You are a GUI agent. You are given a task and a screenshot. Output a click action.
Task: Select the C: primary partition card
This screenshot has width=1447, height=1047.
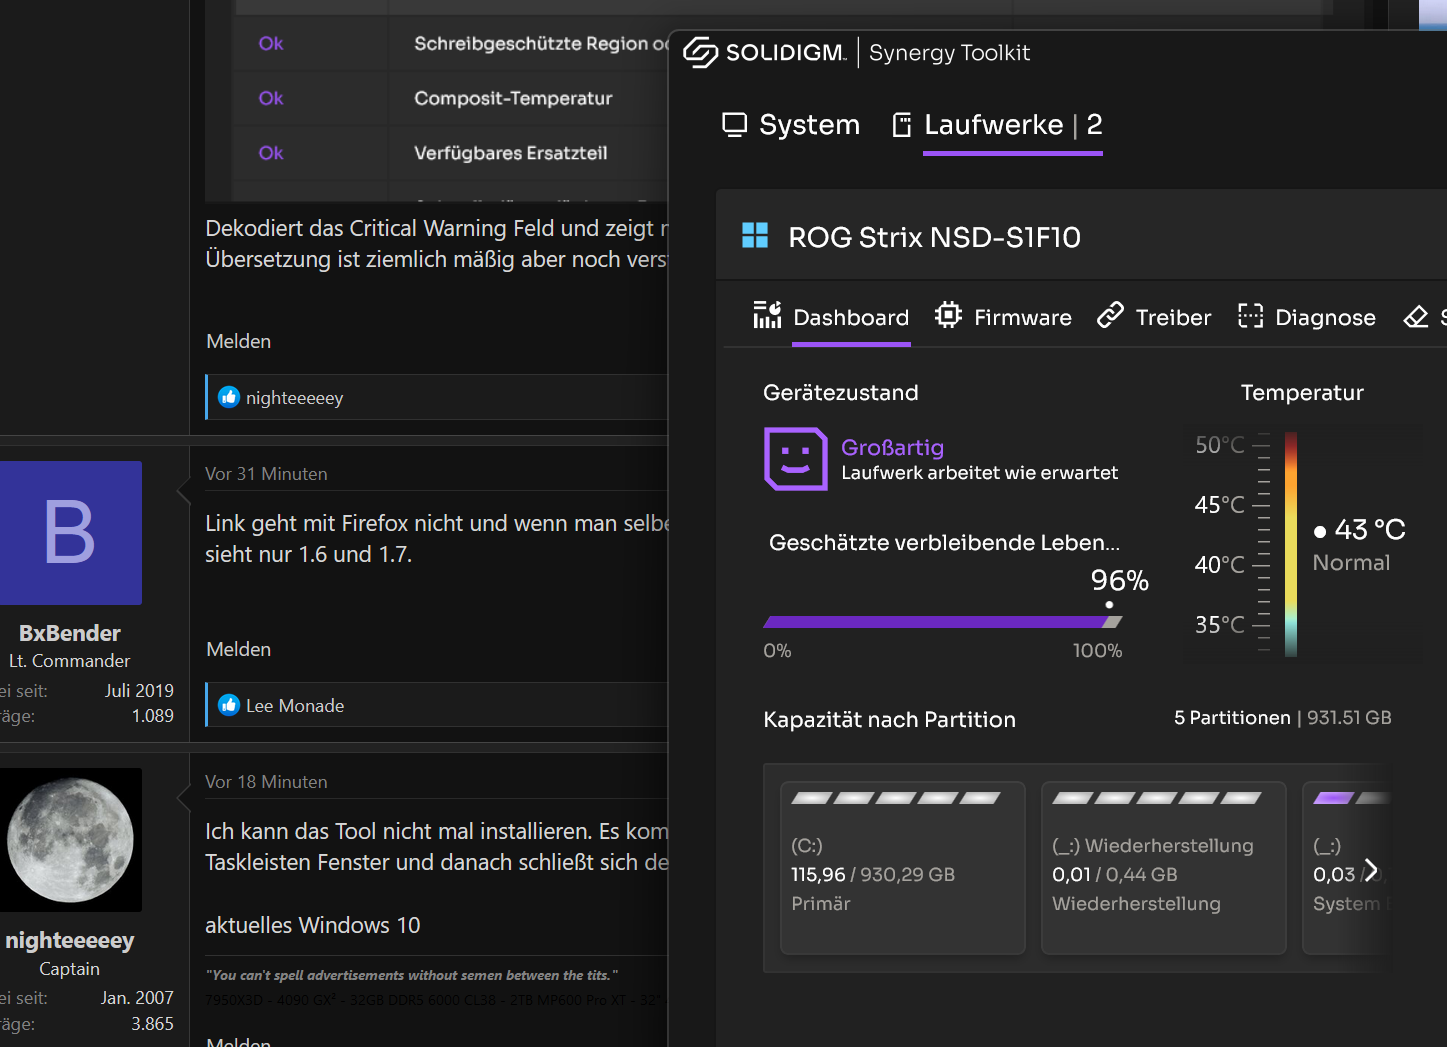click(x=902, y=867)
